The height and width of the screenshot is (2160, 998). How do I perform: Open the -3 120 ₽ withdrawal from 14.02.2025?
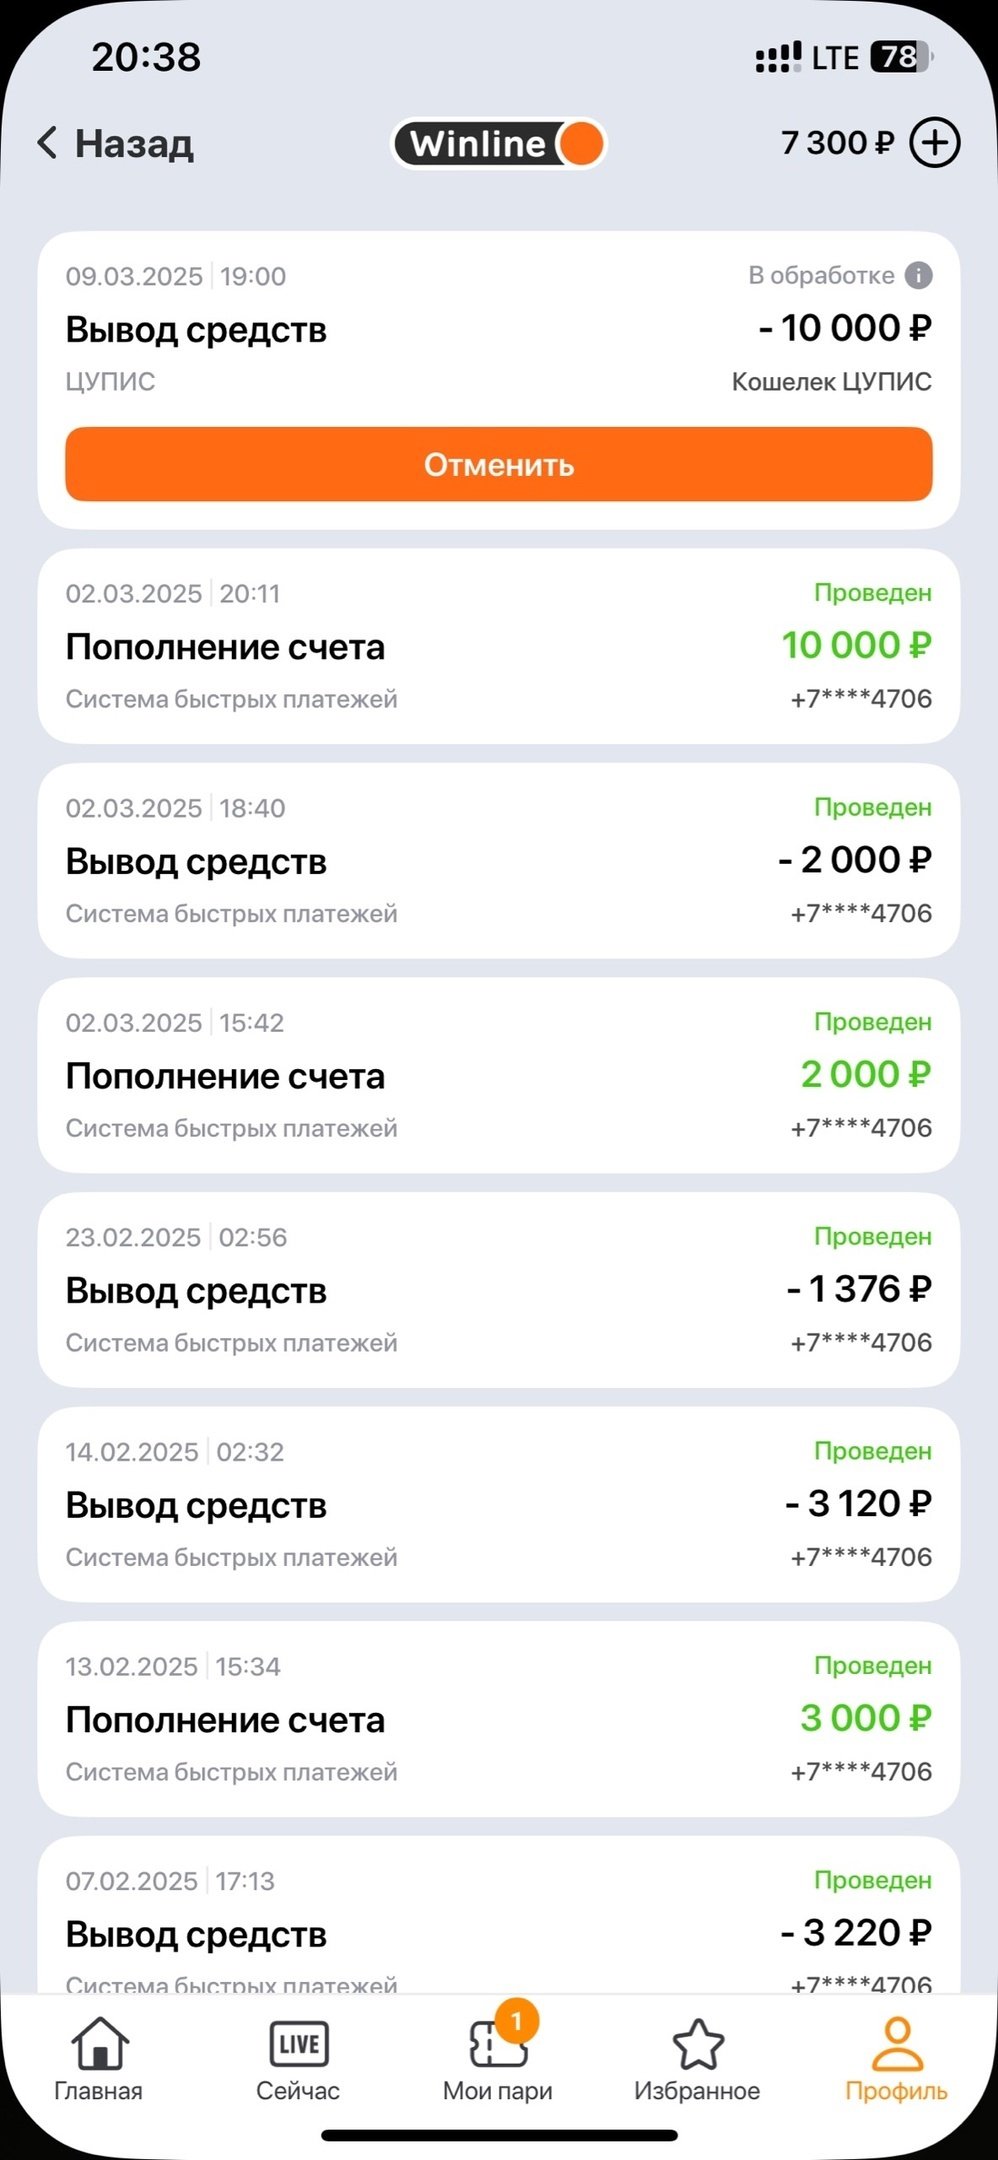tap(498, 1505)
